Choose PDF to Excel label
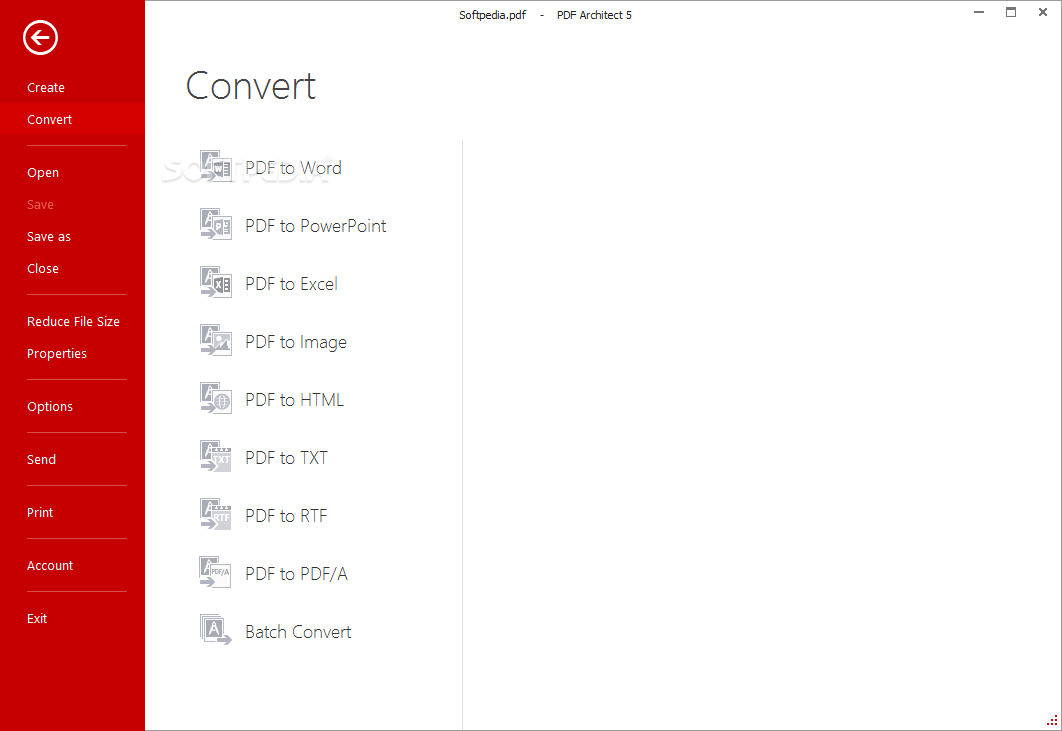1062x731 pixels. 291,284
